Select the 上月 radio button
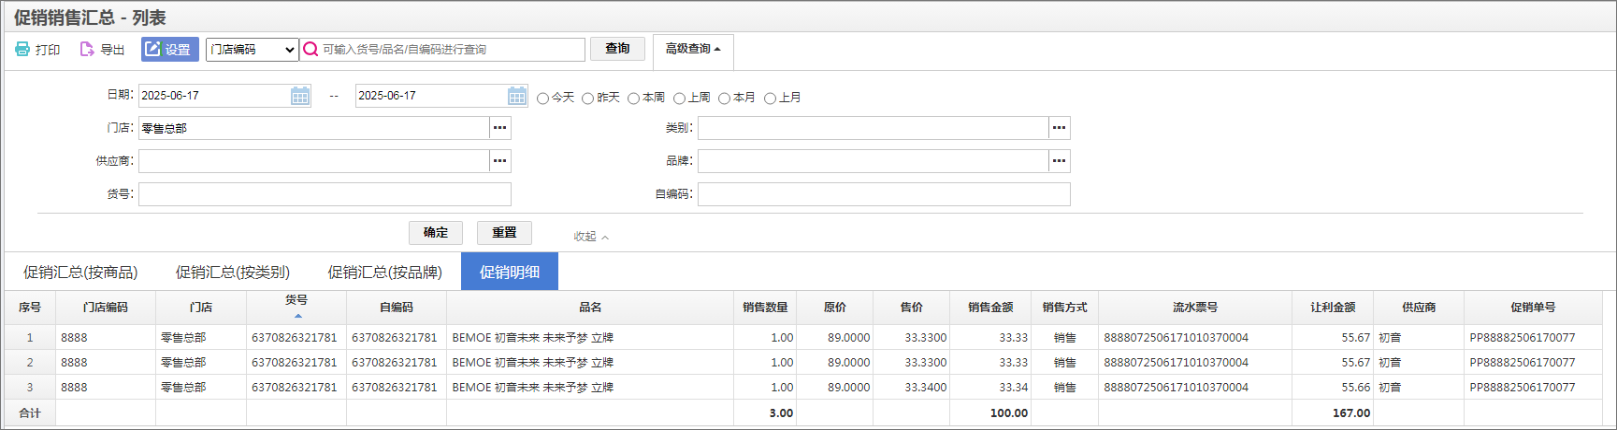Screen dimensions: 1617x430 770,98
